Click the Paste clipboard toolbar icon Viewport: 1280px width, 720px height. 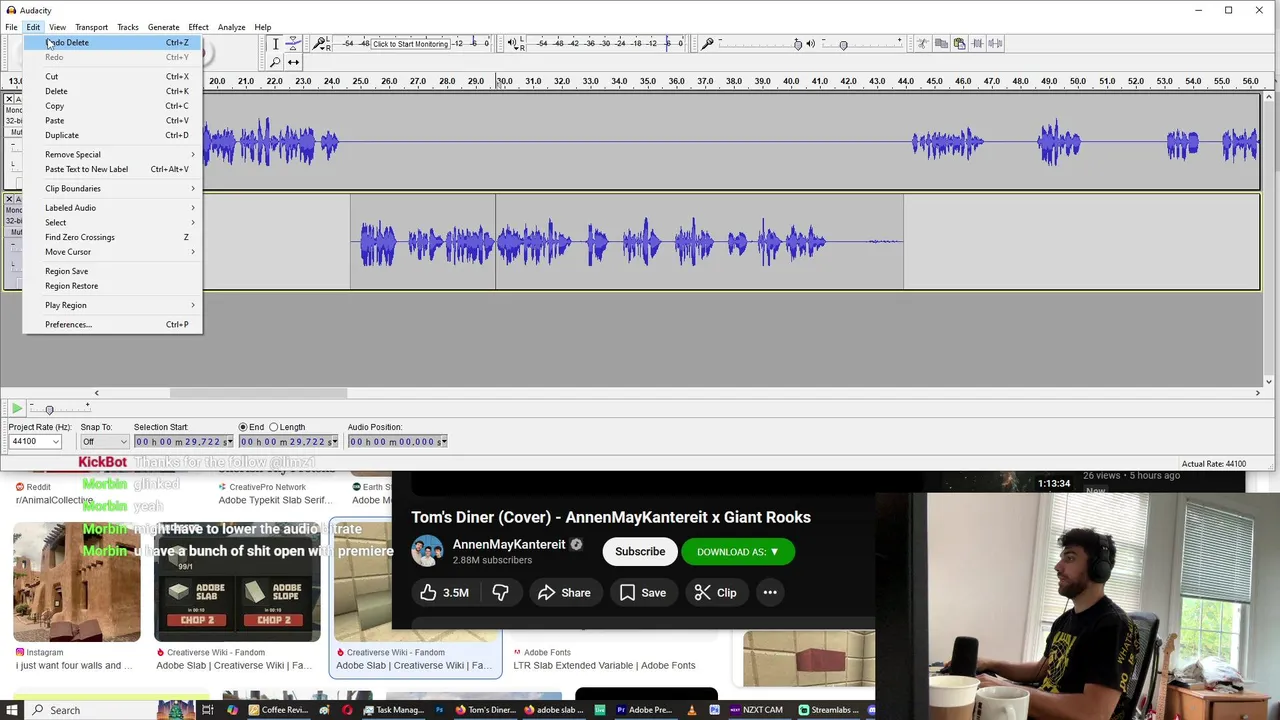[x=959, y=43]
